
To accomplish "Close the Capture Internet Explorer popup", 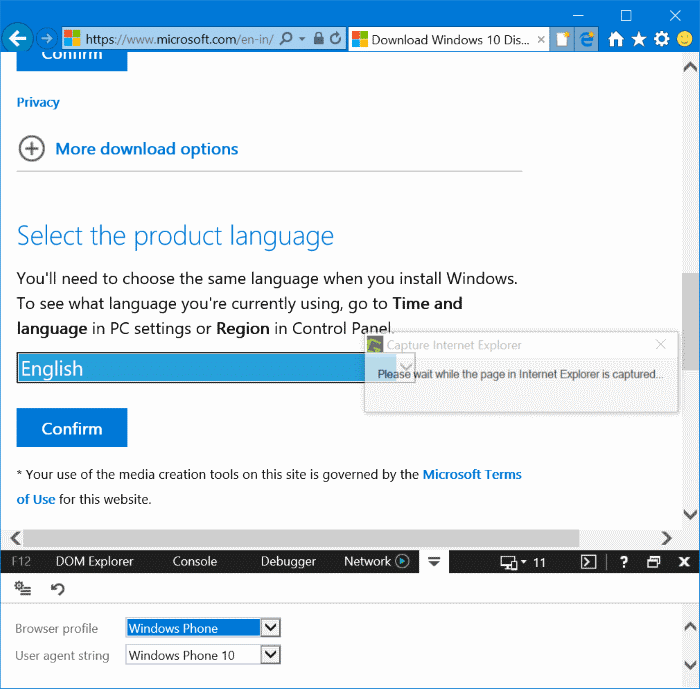I will [x=661, y=344].
